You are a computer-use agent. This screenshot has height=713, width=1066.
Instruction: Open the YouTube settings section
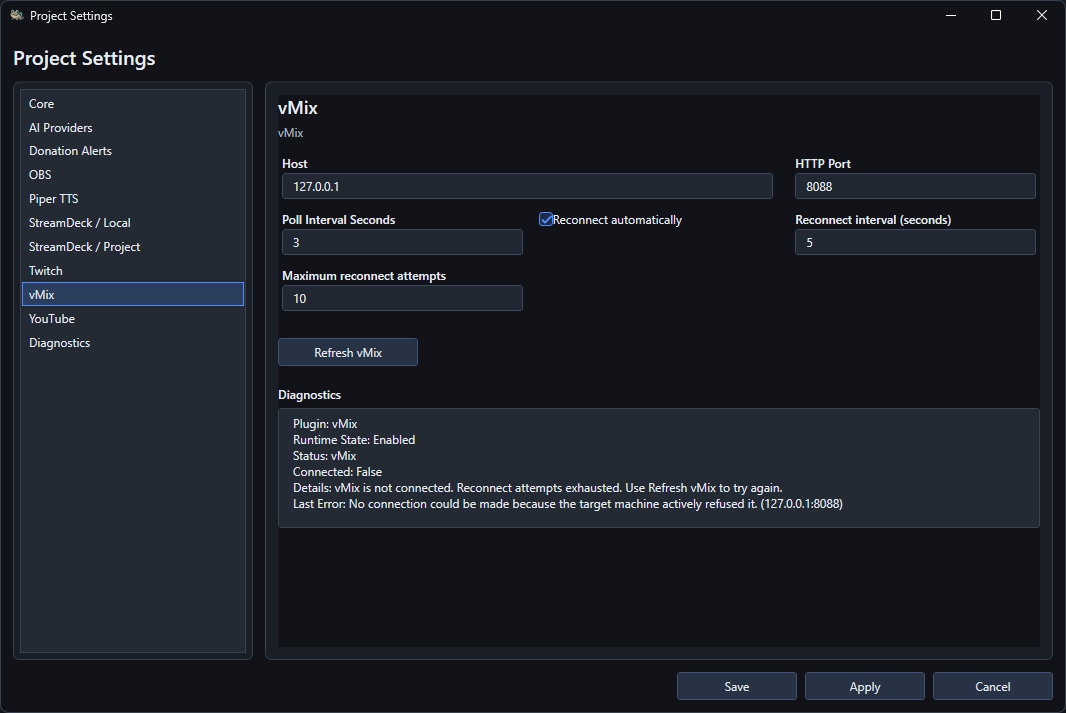(x=133, y=319)
